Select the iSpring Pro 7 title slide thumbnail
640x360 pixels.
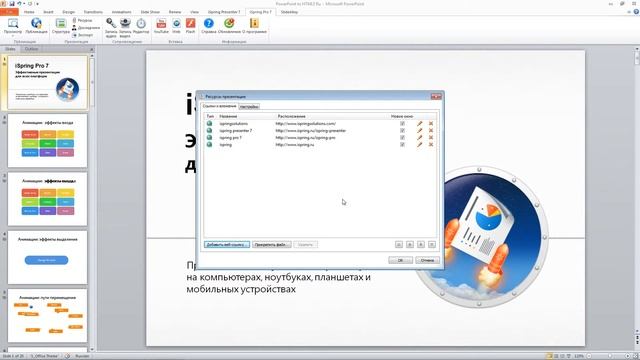click(47, 83)
